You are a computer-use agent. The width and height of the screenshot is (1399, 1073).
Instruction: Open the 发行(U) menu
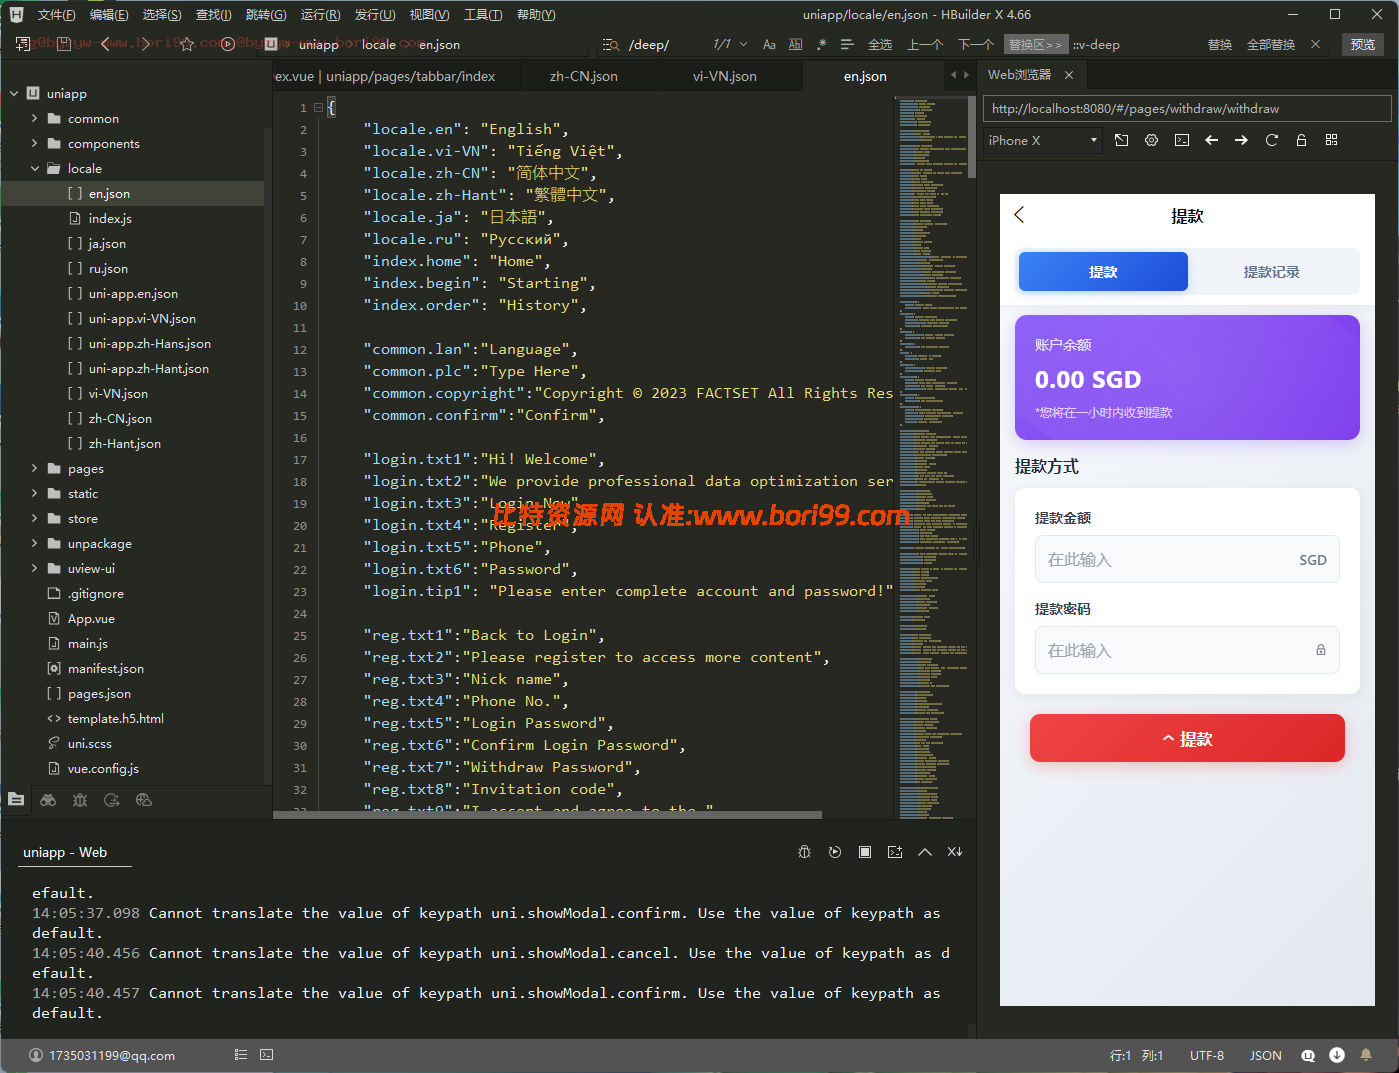pyautogui.click(x=375, y=15)
